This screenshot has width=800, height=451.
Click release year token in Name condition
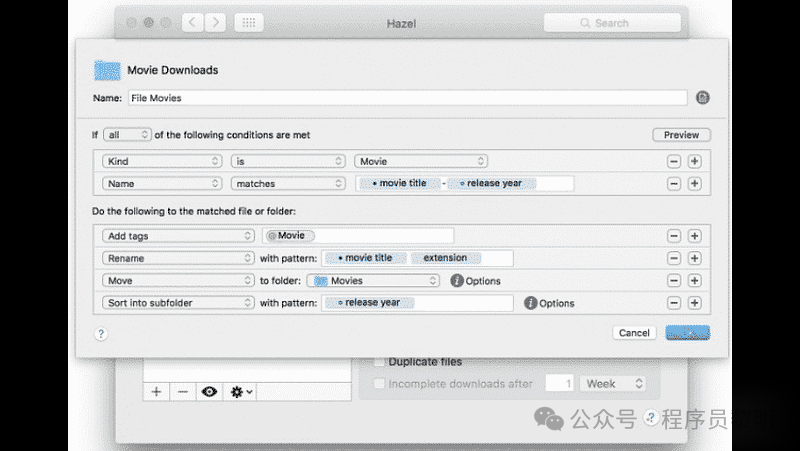(492, 183)
